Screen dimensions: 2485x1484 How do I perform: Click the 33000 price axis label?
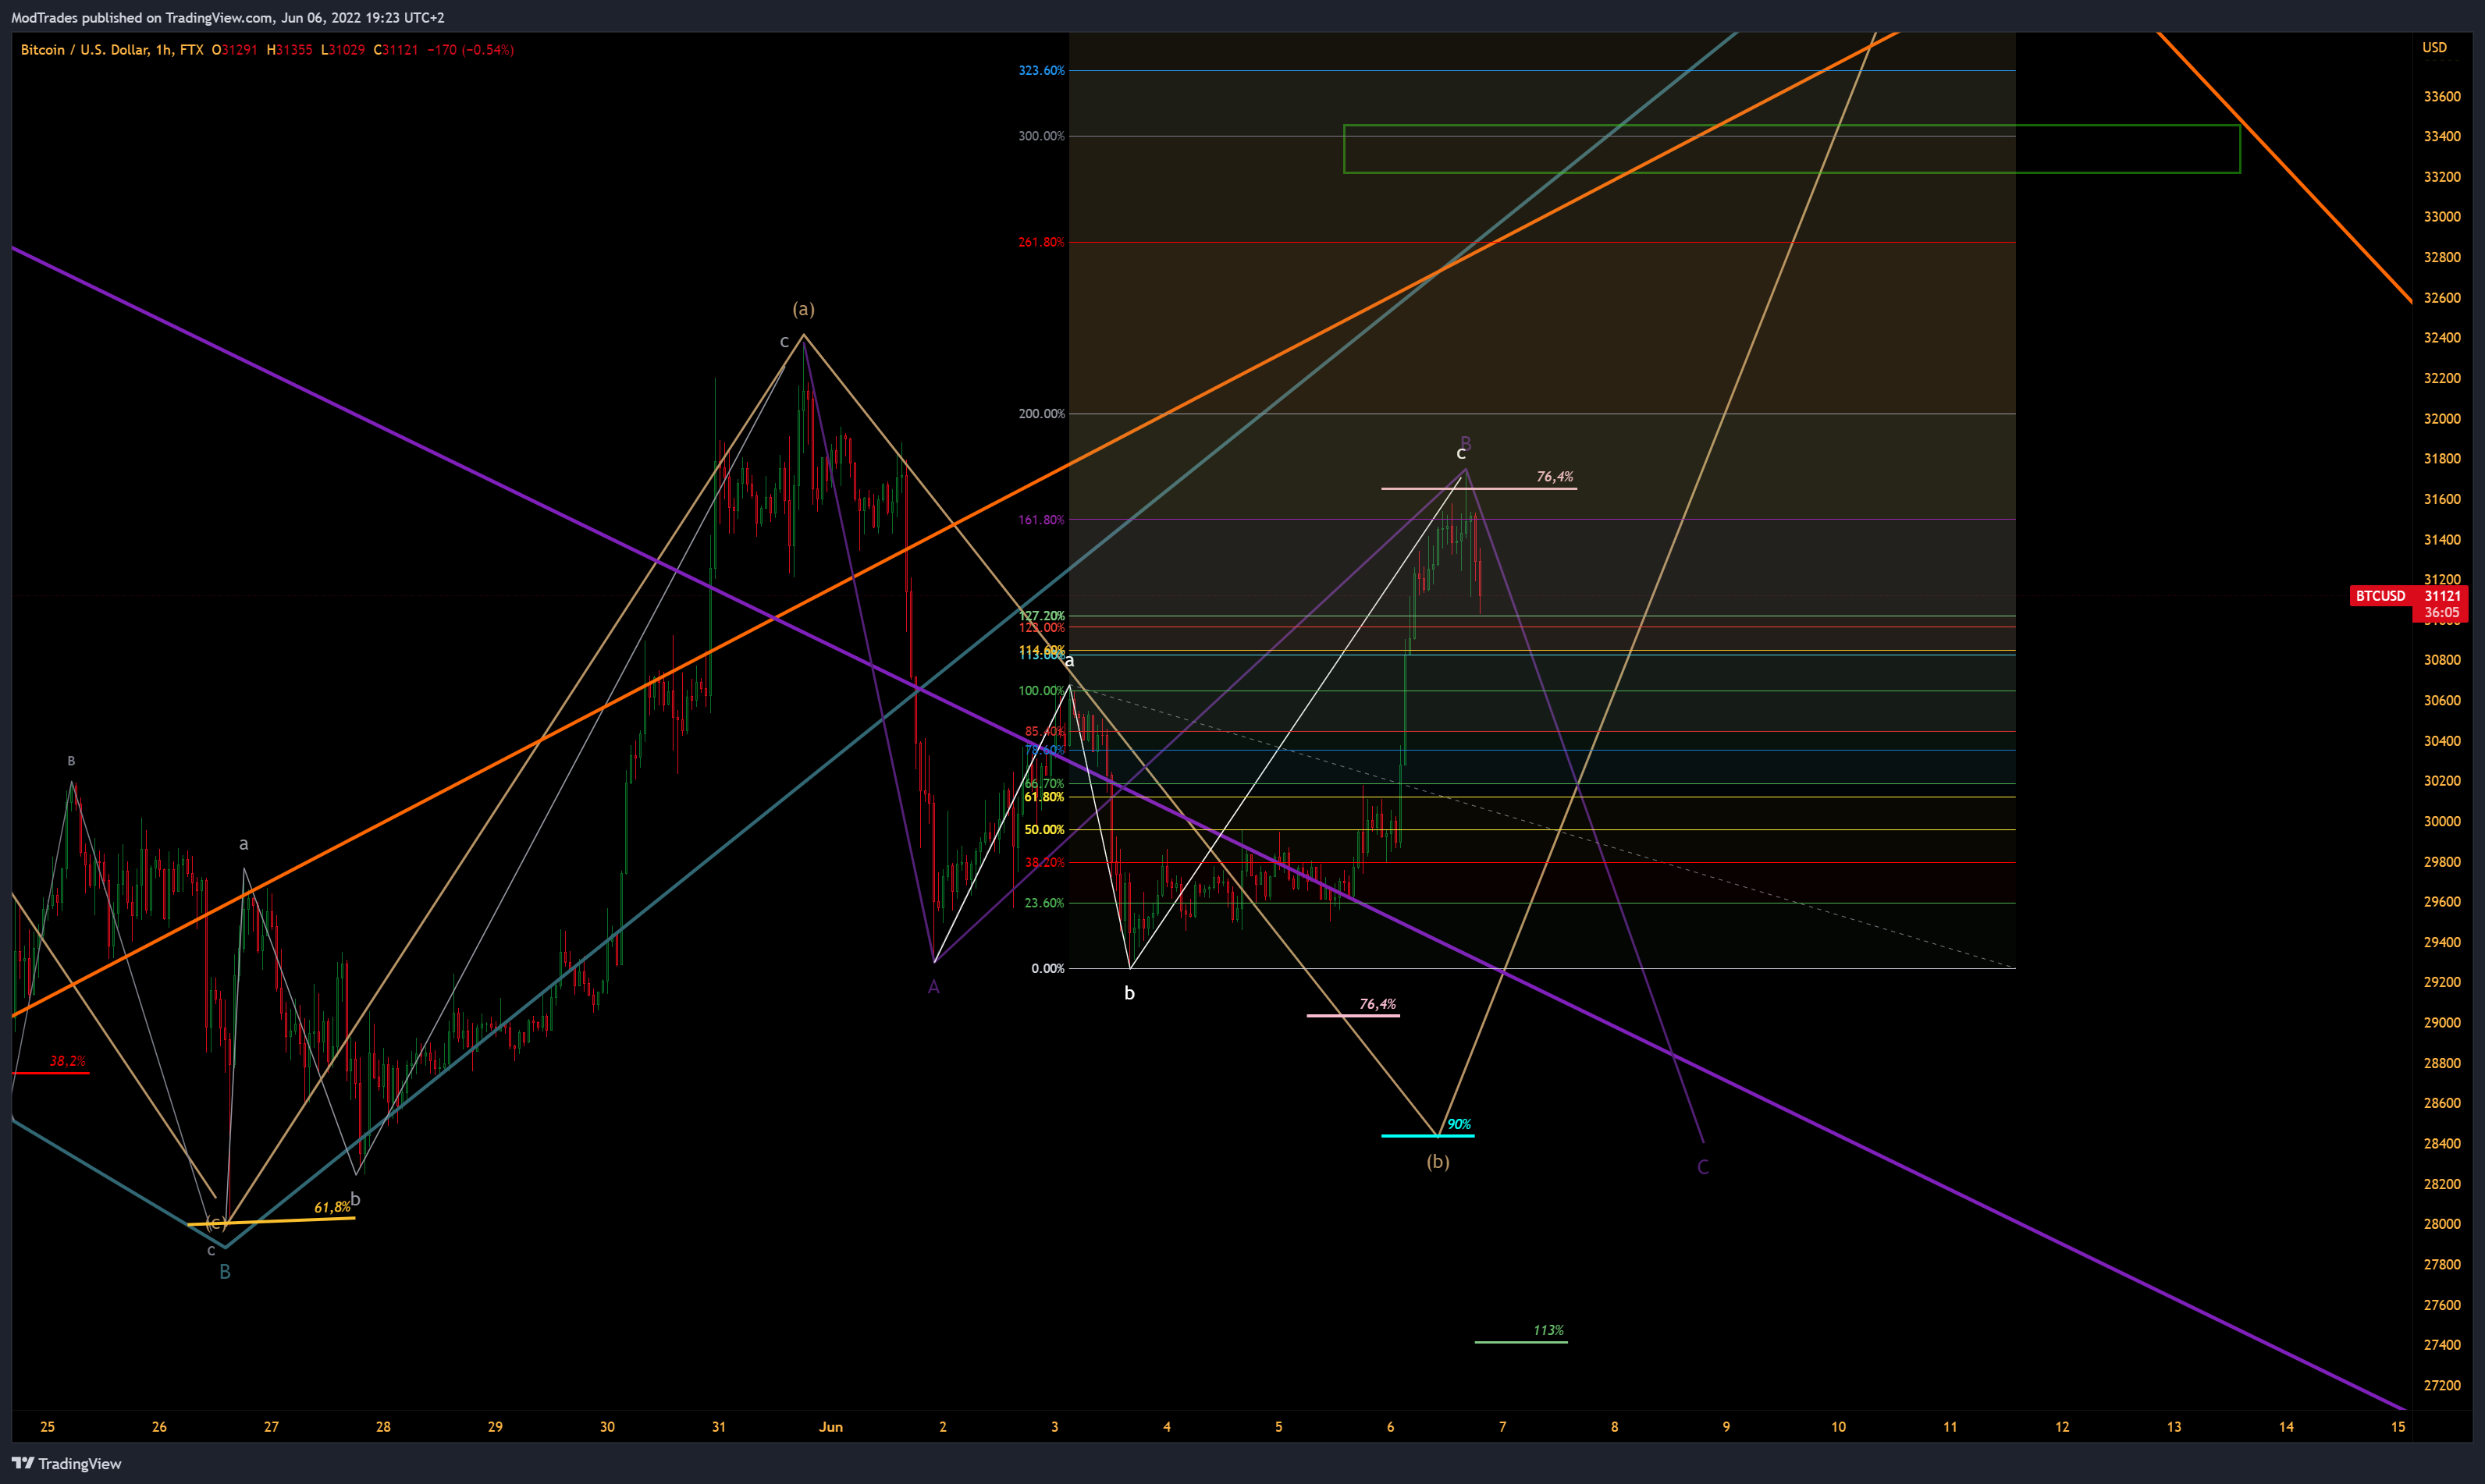tap(2442, 217)
